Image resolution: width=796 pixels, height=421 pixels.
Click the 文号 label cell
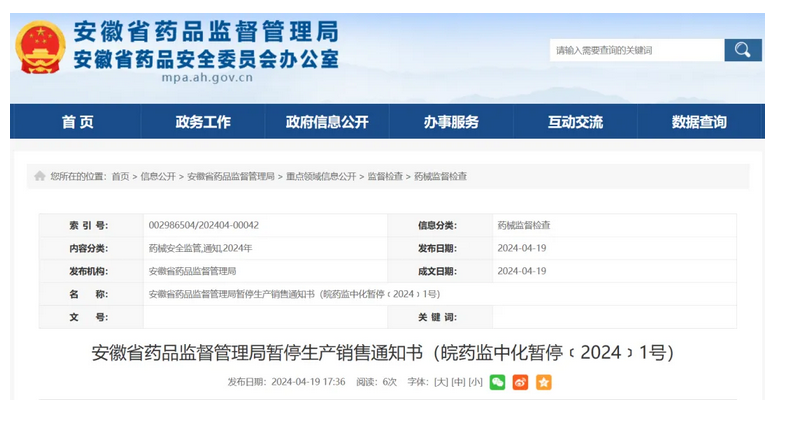91,317
